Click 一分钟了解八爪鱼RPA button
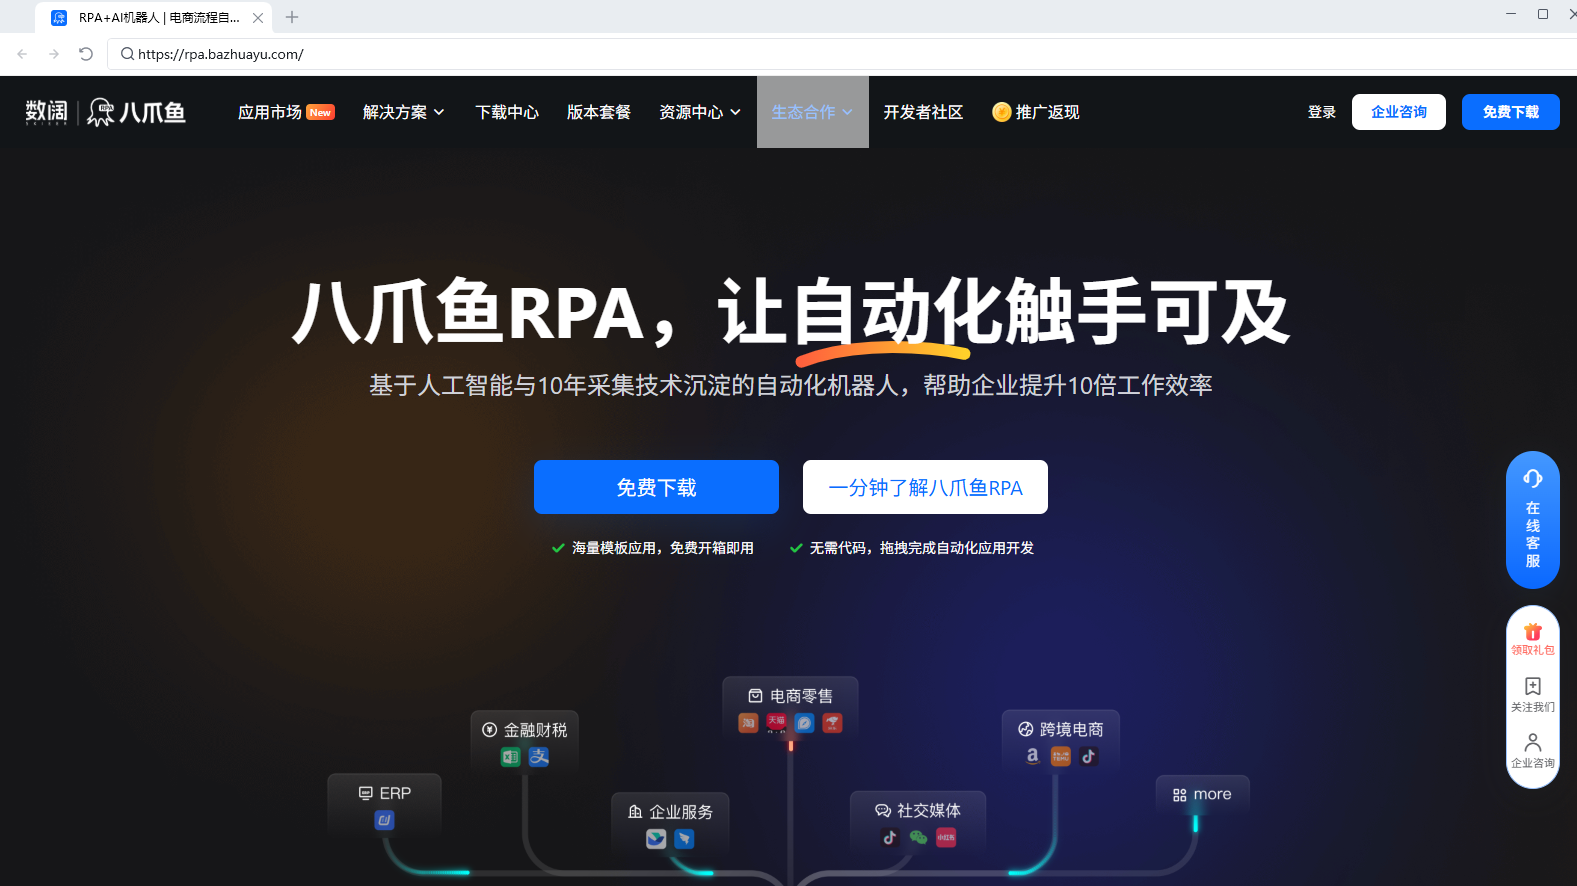This screenshot has width=1577, height=886. pyautogui.click(x=925, y=487)
